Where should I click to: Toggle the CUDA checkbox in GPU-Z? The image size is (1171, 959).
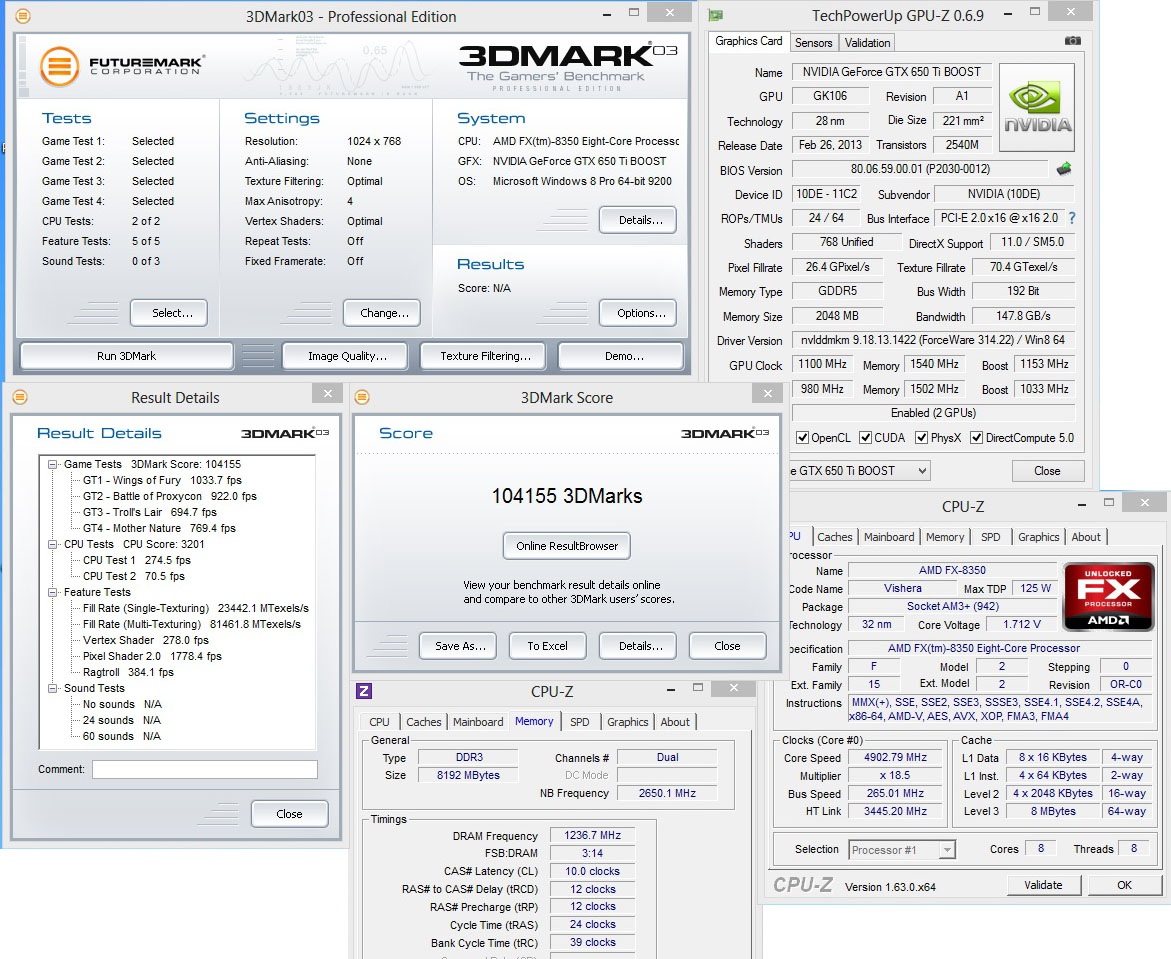coord(866,438)
